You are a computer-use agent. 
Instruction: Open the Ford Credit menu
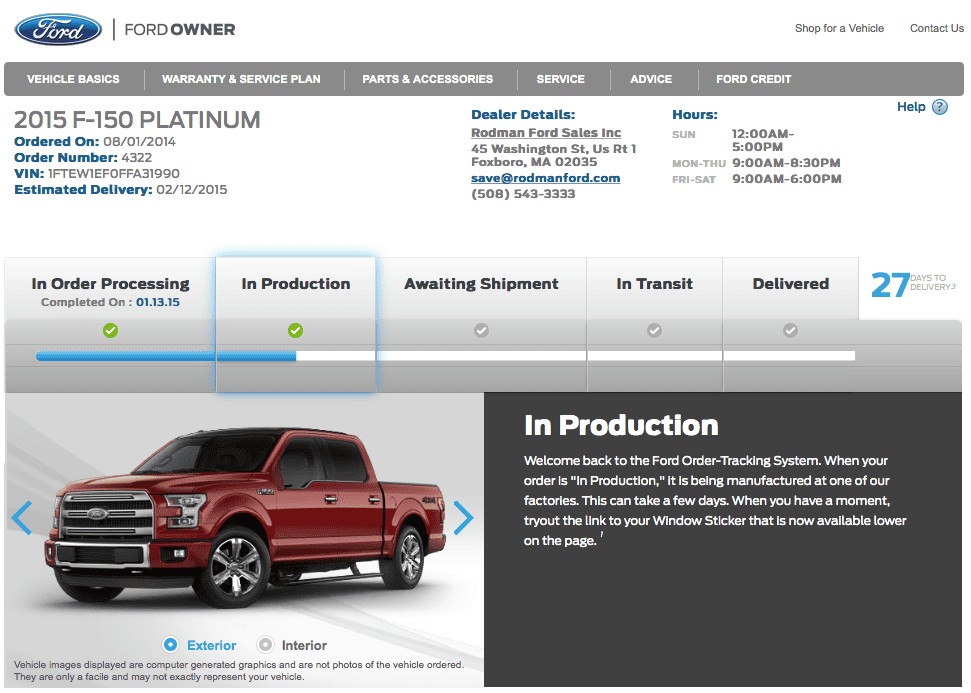754,79
